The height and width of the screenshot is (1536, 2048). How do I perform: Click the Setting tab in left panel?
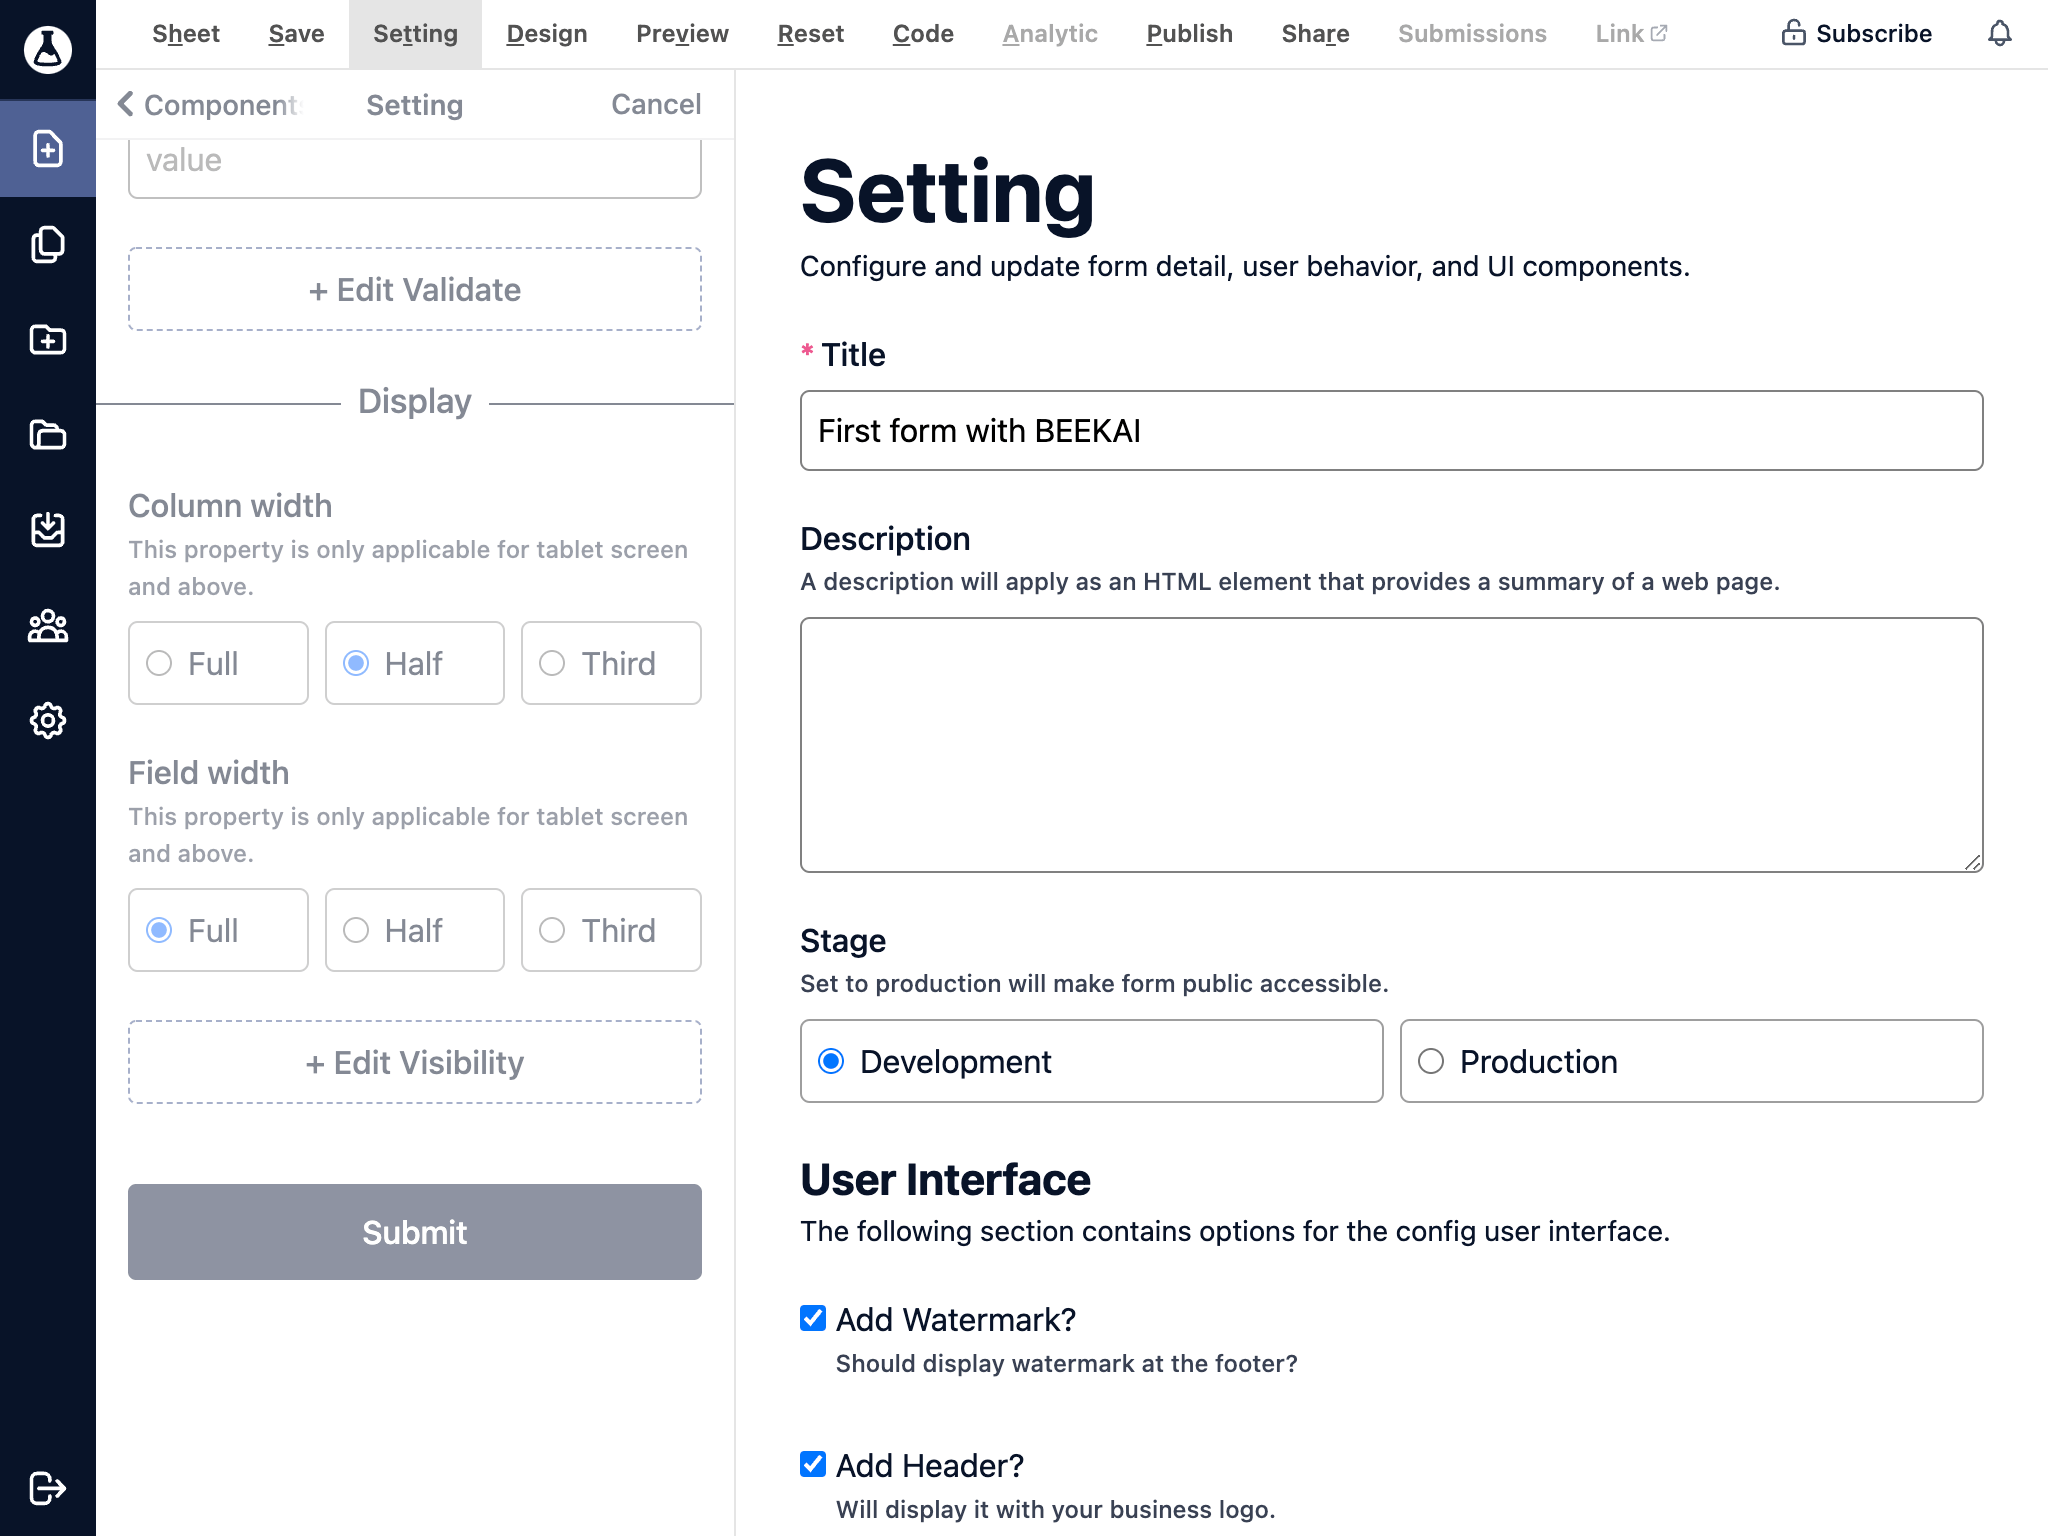coord(416,103)
